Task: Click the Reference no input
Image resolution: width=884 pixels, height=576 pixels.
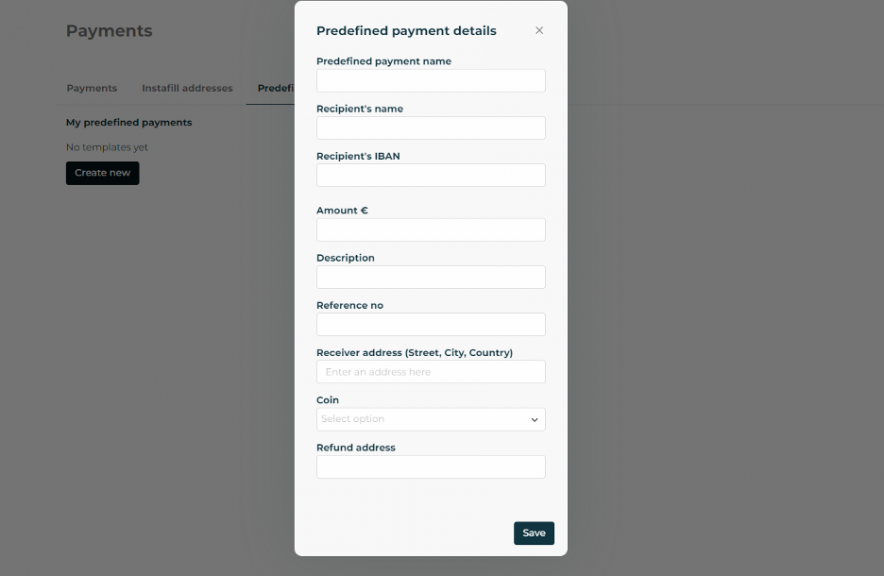Action: point(431,324)
